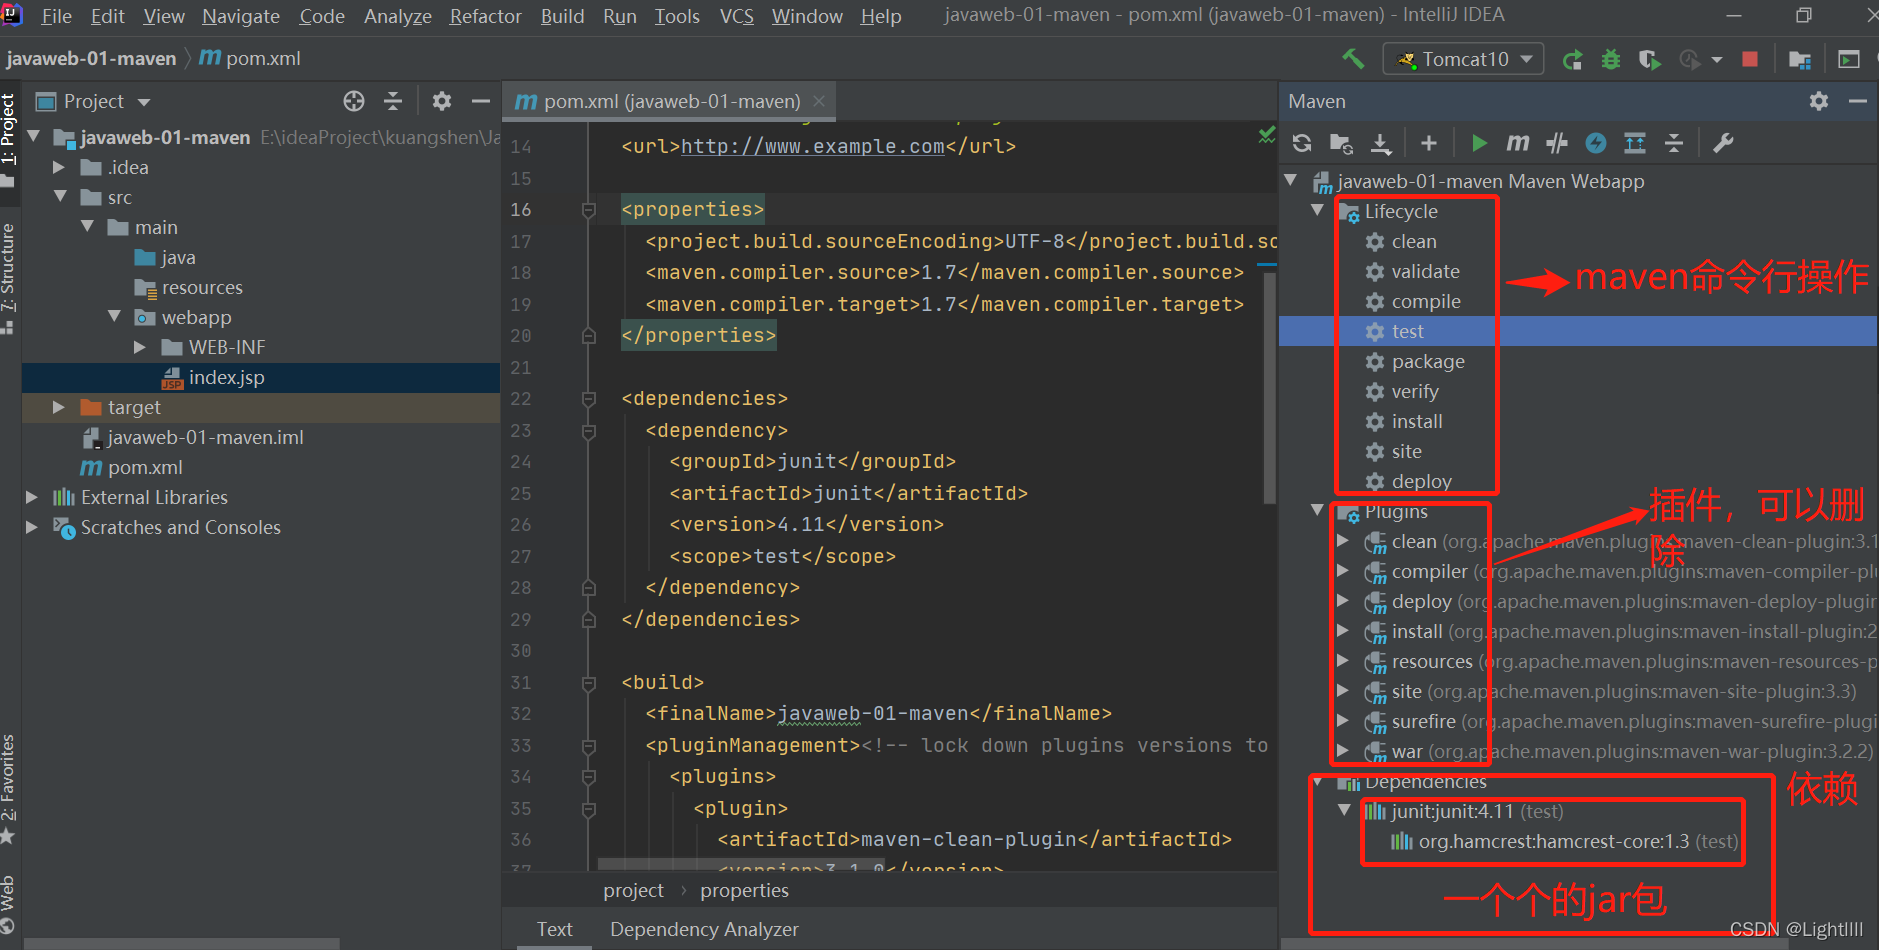Fold the dependencies block at line 22
The image size is (1879, 950).
coord(589,399)
